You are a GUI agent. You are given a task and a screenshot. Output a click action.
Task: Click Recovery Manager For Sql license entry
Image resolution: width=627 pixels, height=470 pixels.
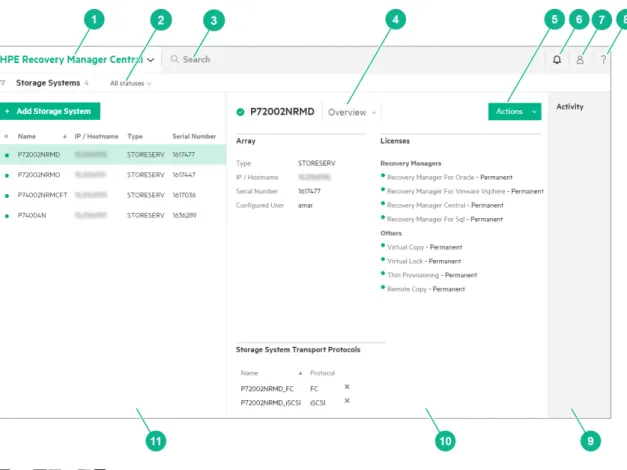[445, 219]
